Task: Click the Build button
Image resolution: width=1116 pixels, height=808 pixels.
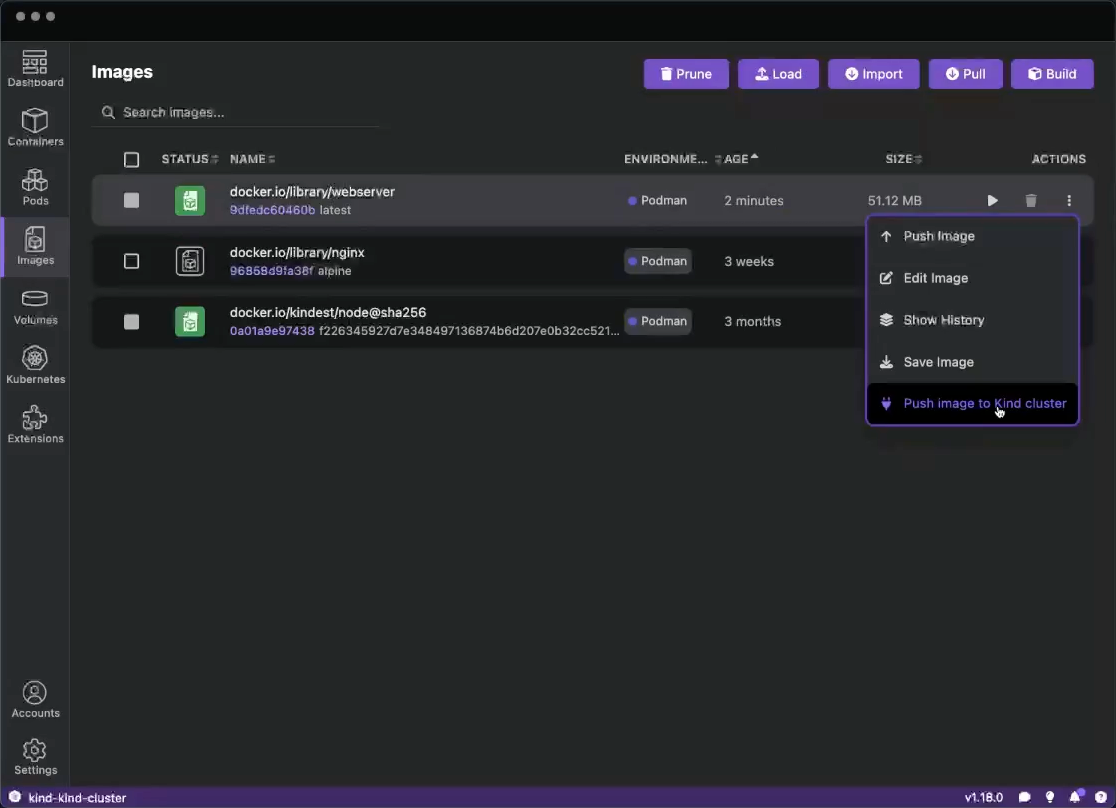Action: click(x=1052, y=74)
